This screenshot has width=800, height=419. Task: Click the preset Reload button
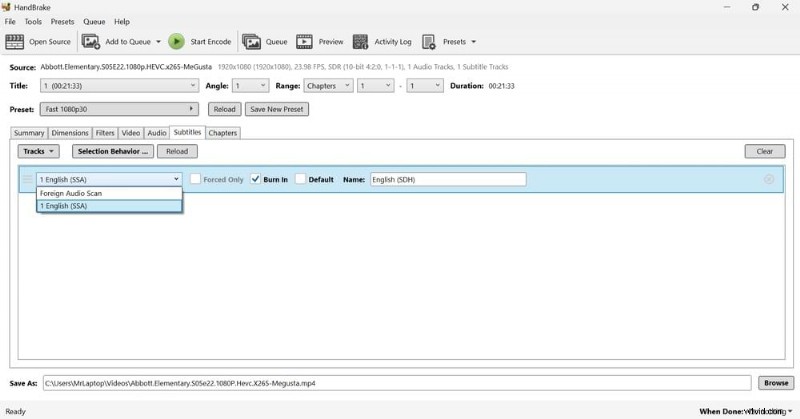224,109
